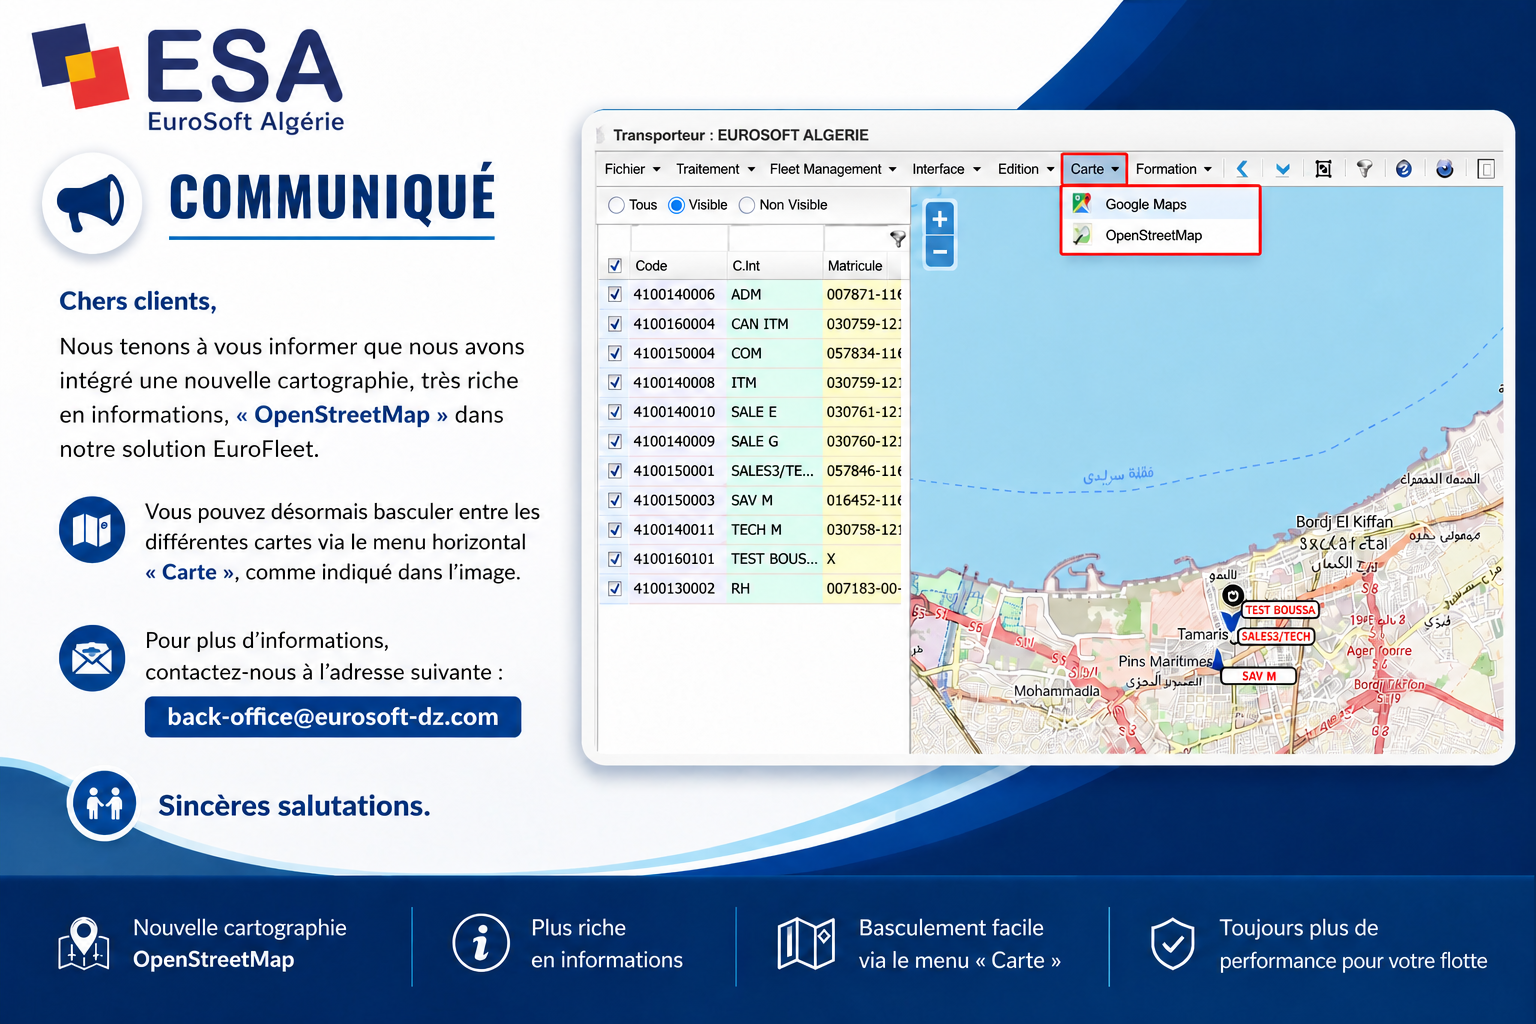Collapse the Carte dropdown menu

click(1094, 169)
